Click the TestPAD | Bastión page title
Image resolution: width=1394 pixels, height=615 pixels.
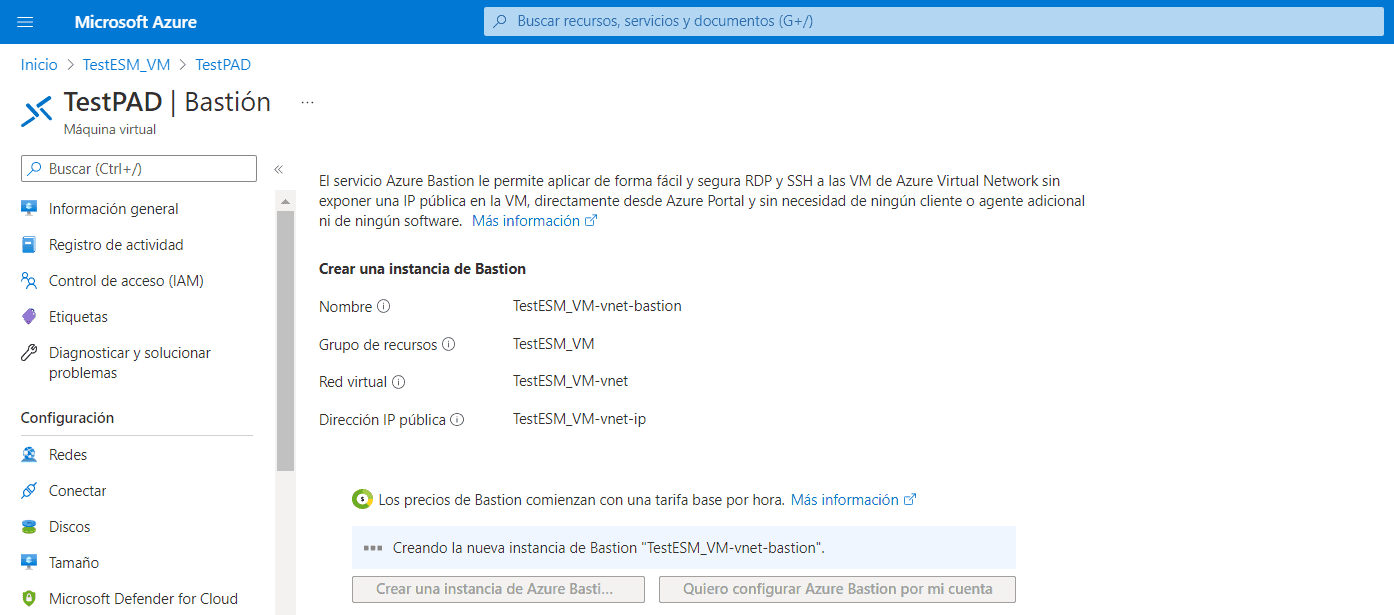coord(167,102)
